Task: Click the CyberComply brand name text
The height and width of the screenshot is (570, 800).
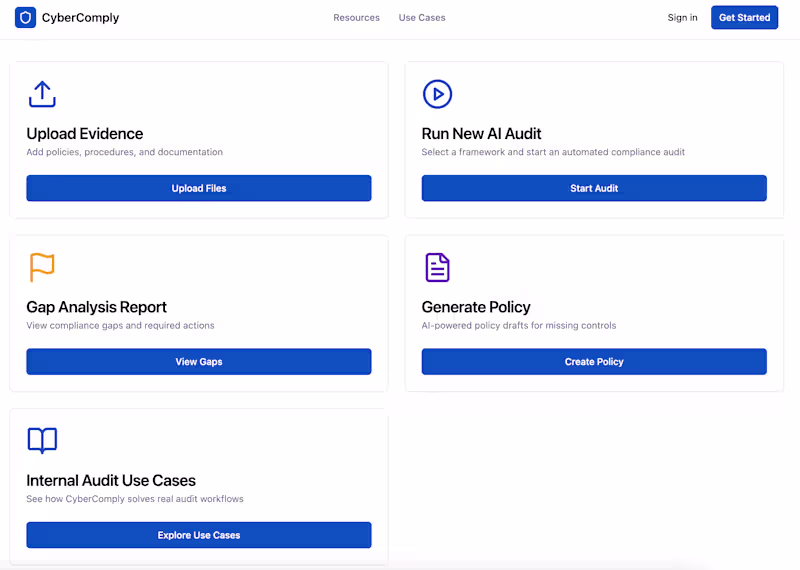Action: click(x=80, y=18)
